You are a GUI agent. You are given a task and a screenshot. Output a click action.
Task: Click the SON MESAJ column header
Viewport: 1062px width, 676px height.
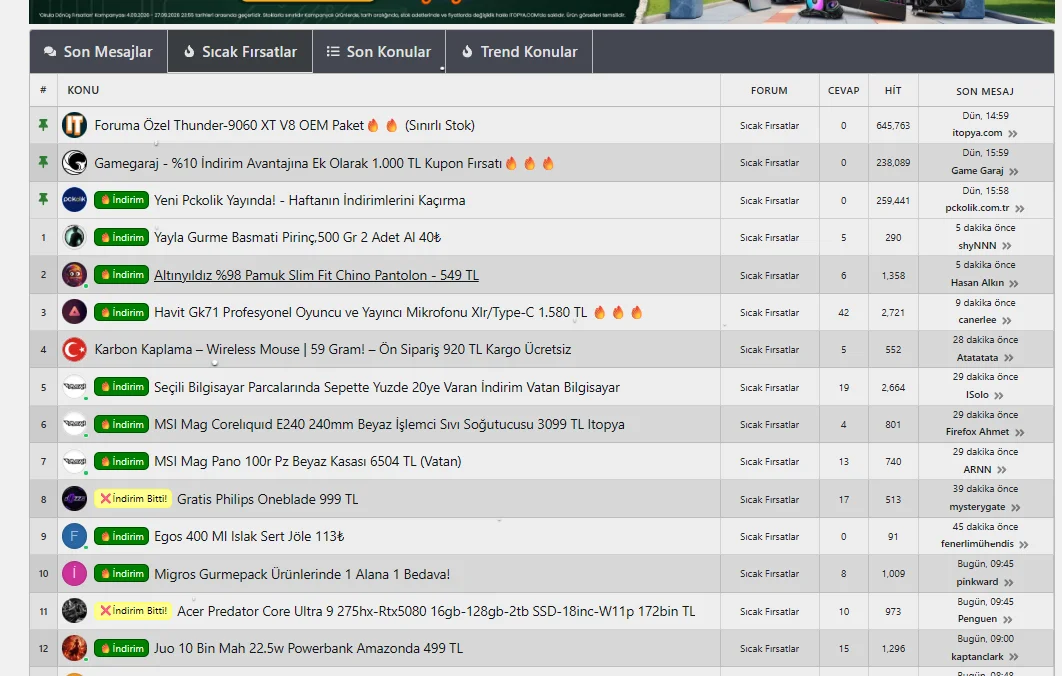[x=985, y=91]
